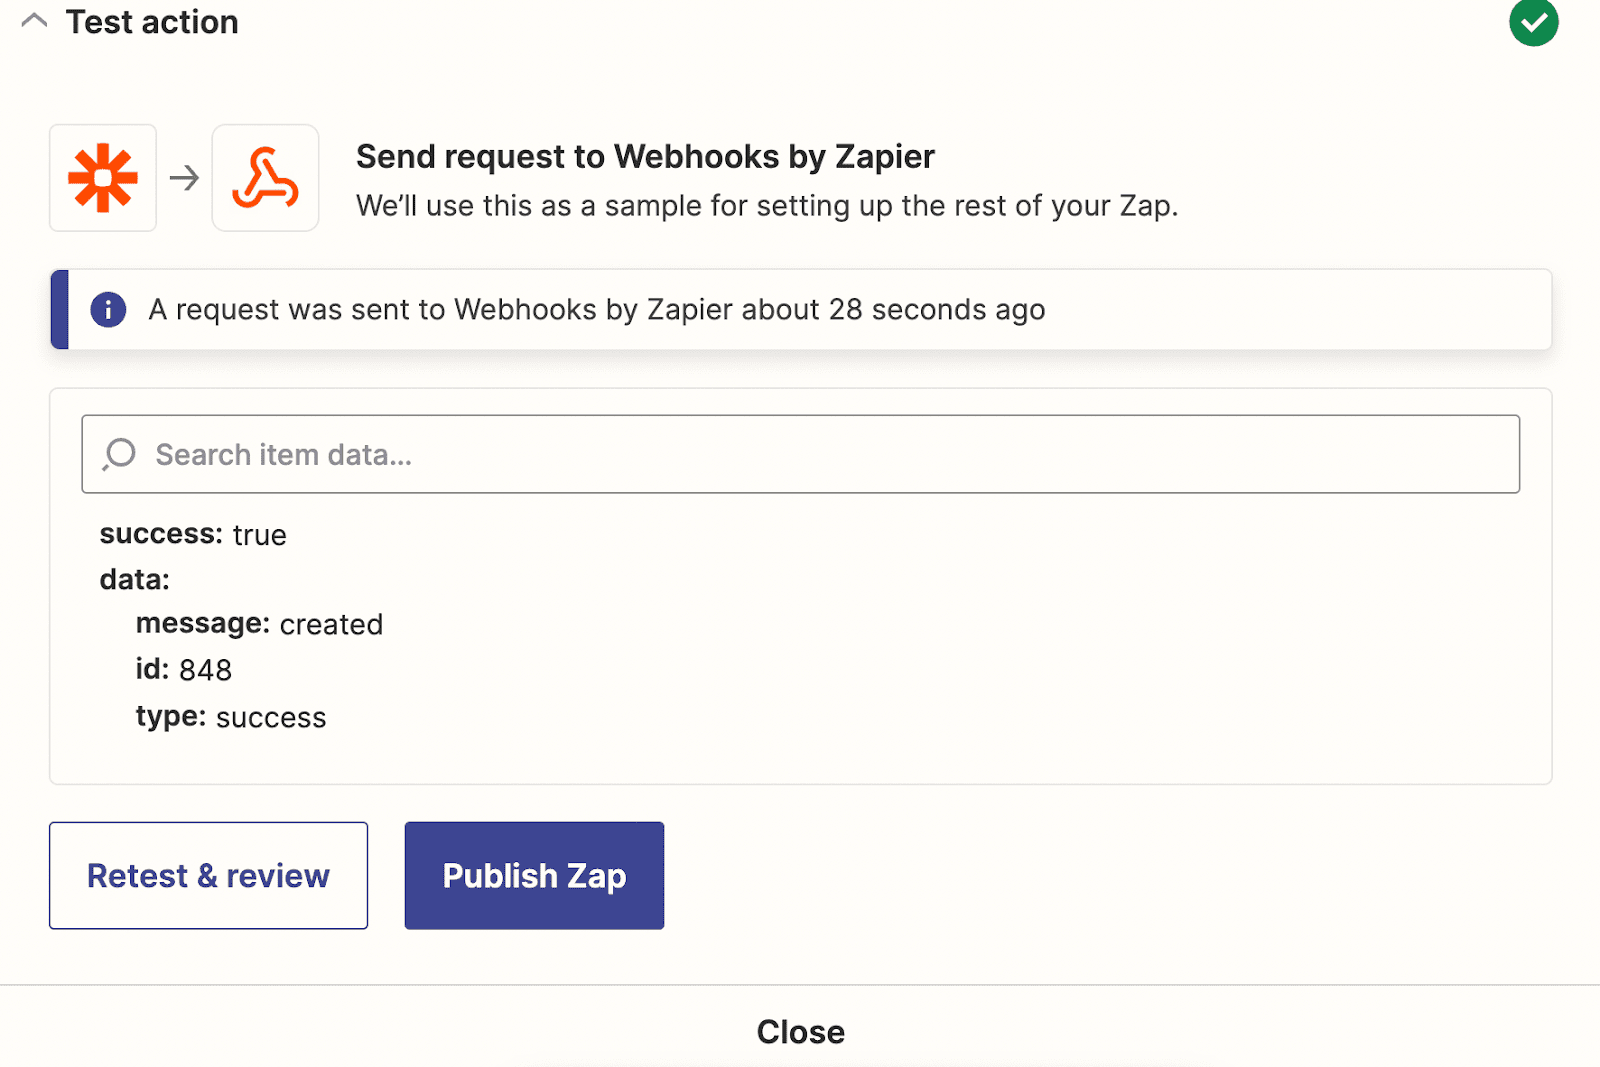This screenshot has height=1067, width=1600.
Task: Focus the Search item data field
Action: (x=800, y=454)
